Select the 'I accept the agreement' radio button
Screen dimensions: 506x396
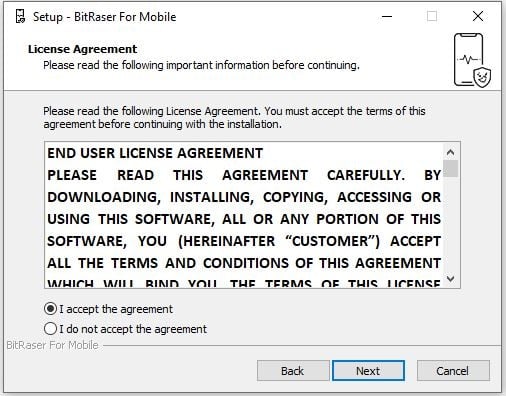(x=50, y=309)
